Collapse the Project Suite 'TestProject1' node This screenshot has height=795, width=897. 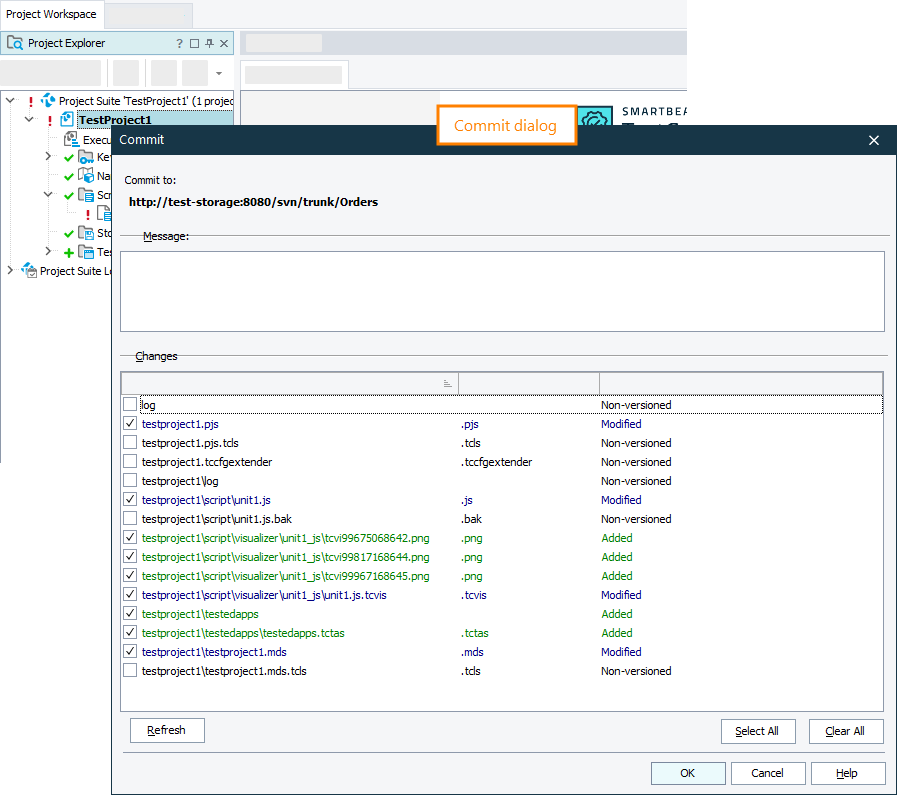(11, 101)
